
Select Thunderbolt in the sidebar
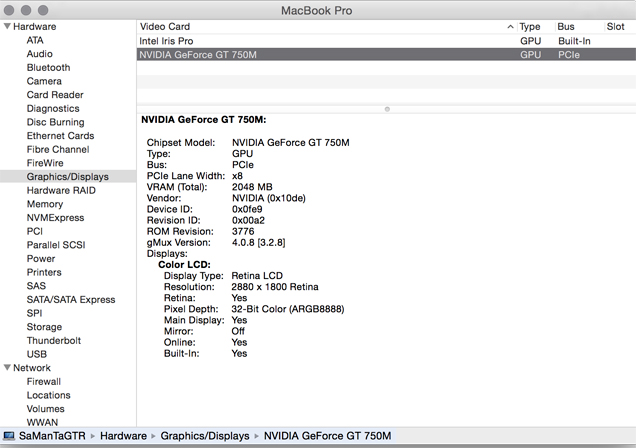[x=54, y=341]
